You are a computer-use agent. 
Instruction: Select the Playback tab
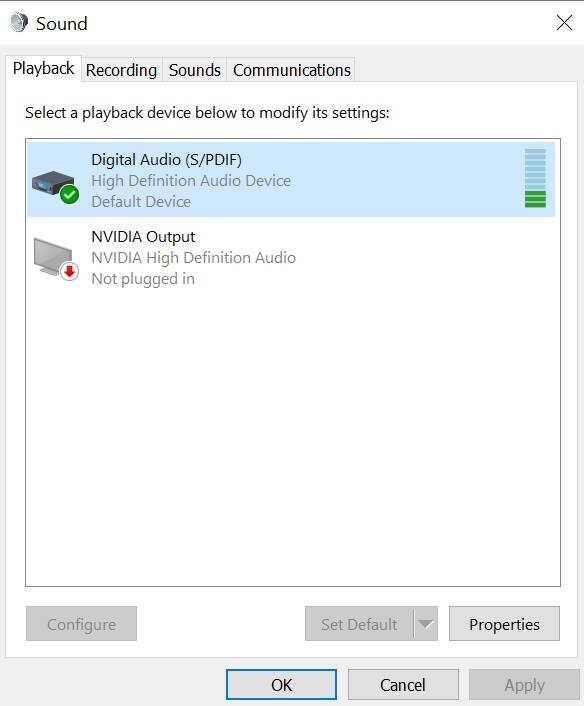click(44, 68)
